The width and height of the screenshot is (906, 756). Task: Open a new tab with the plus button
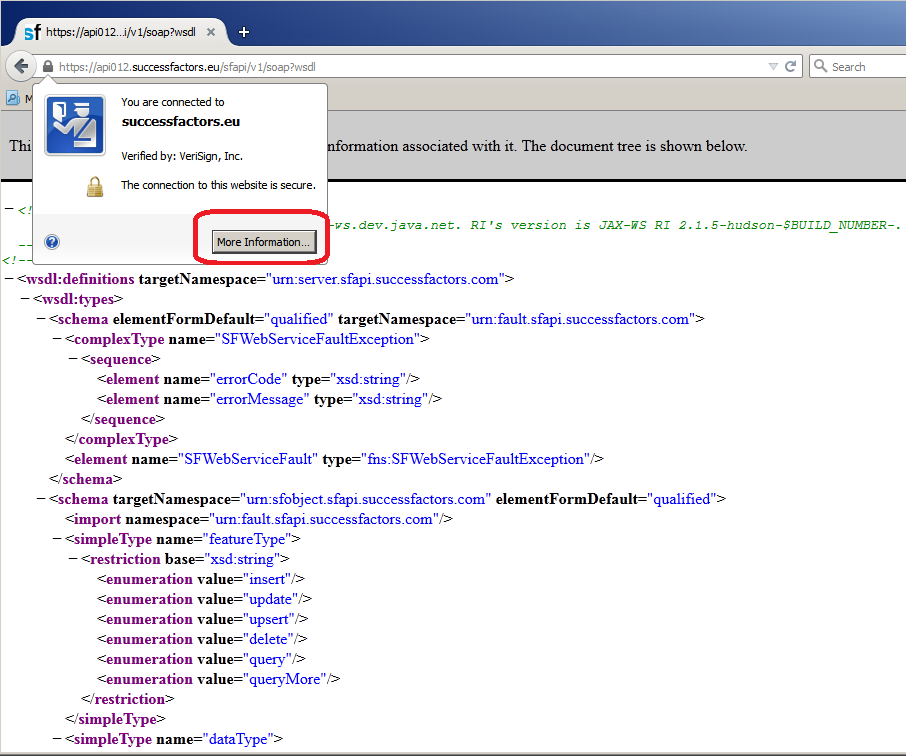244,32
